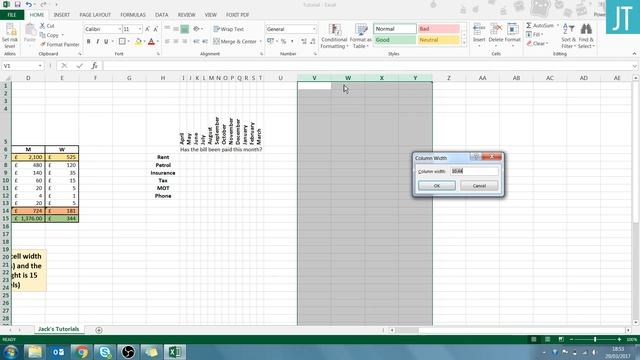Open the Fill Color dropdown arrow
The width and height of the screenshot is (640, 360).
(x=144, y=41)
